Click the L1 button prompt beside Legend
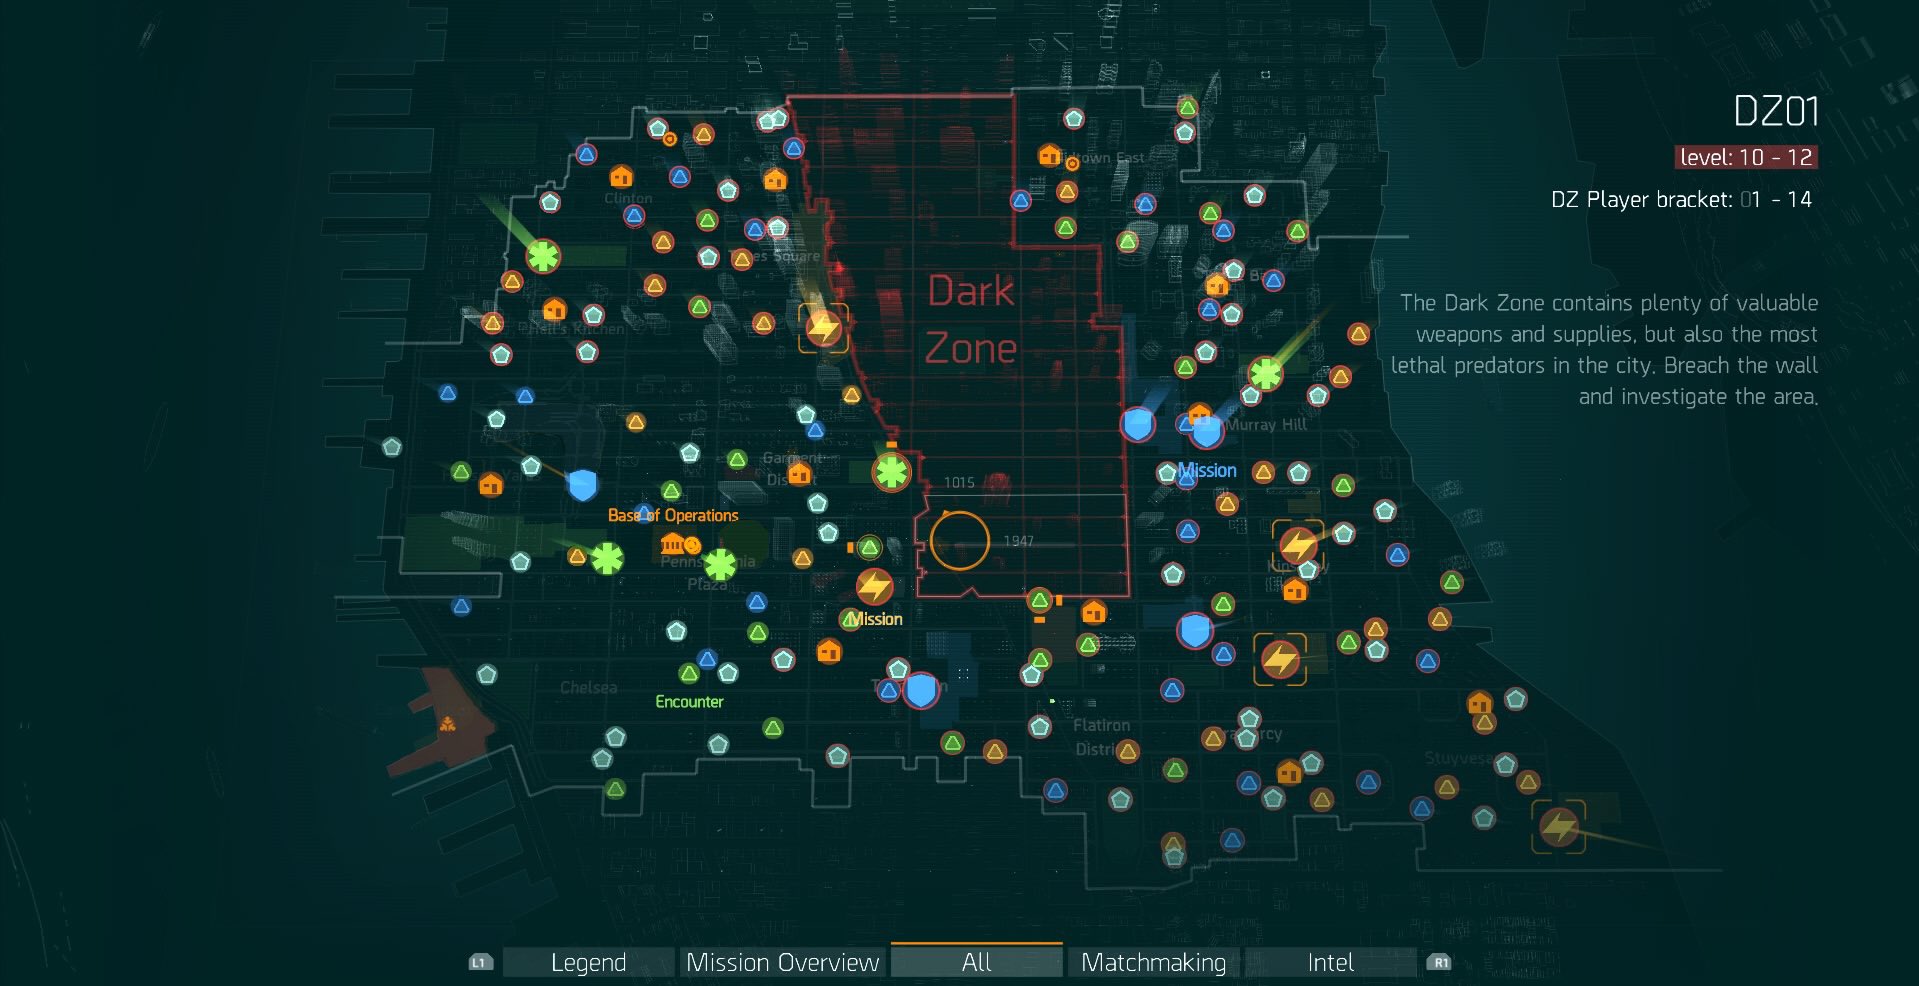The width and height of the screenshot is (1919, 986). pos(480,963)
